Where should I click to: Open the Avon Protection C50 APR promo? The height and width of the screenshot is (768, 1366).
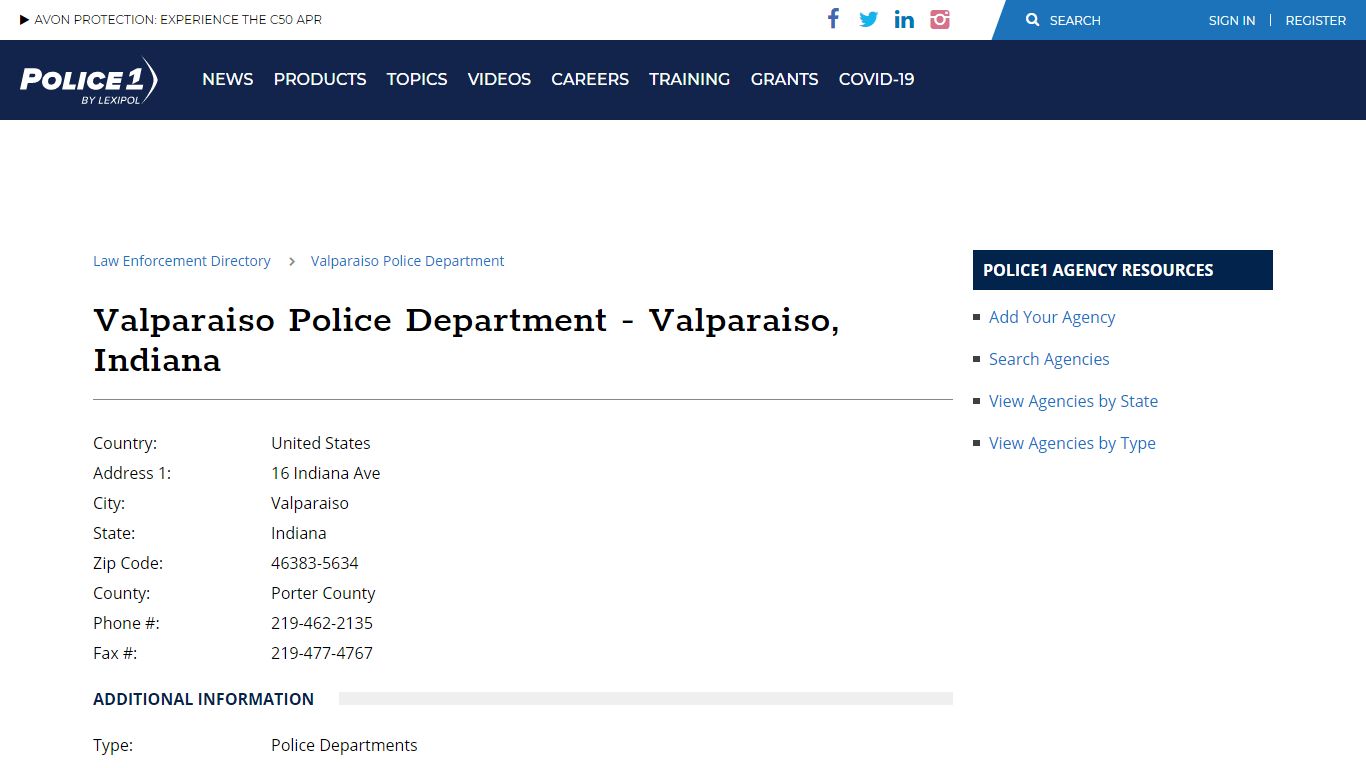[171, 19]
